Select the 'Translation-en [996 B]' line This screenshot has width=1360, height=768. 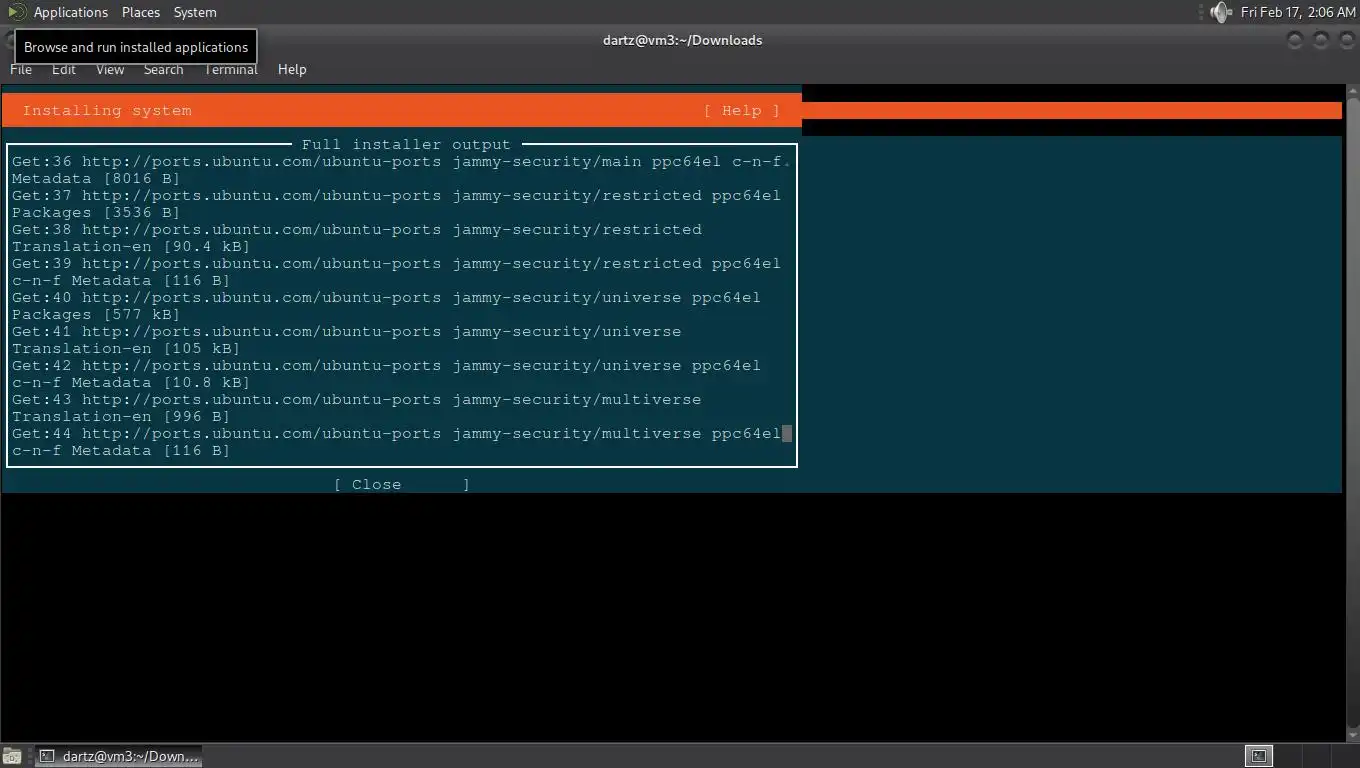(121, 417)
